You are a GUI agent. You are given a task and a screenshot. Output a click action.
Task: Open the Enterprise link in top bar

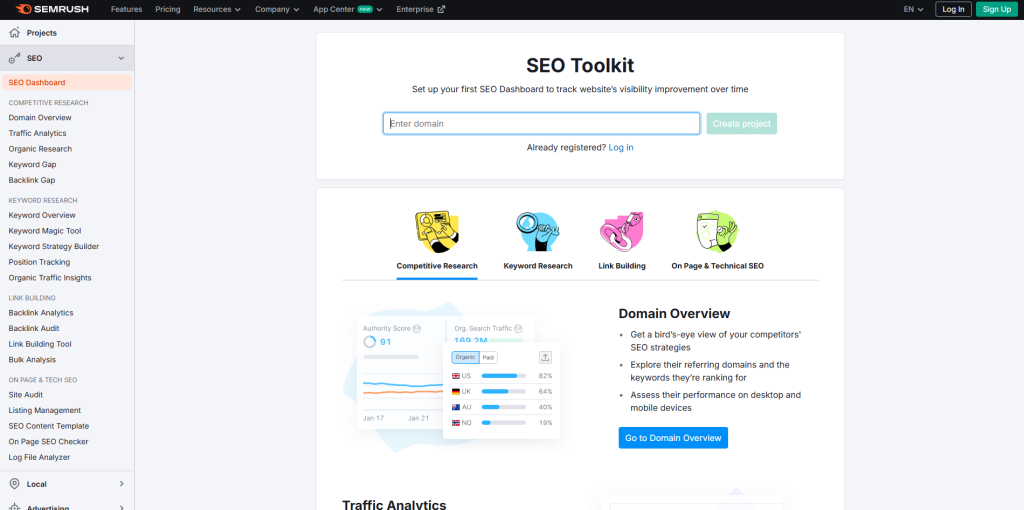click(x=421, y=9)
